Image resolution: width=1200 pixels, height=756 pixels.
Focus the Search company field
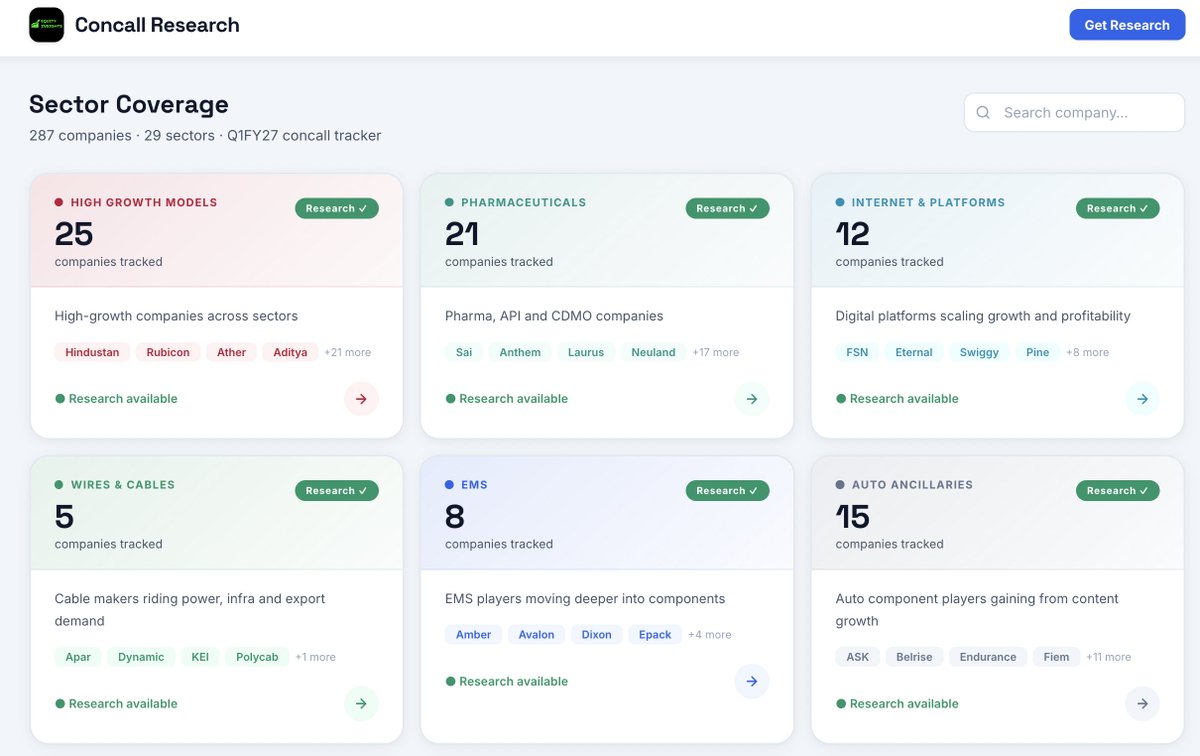[x=1075, y=113]
